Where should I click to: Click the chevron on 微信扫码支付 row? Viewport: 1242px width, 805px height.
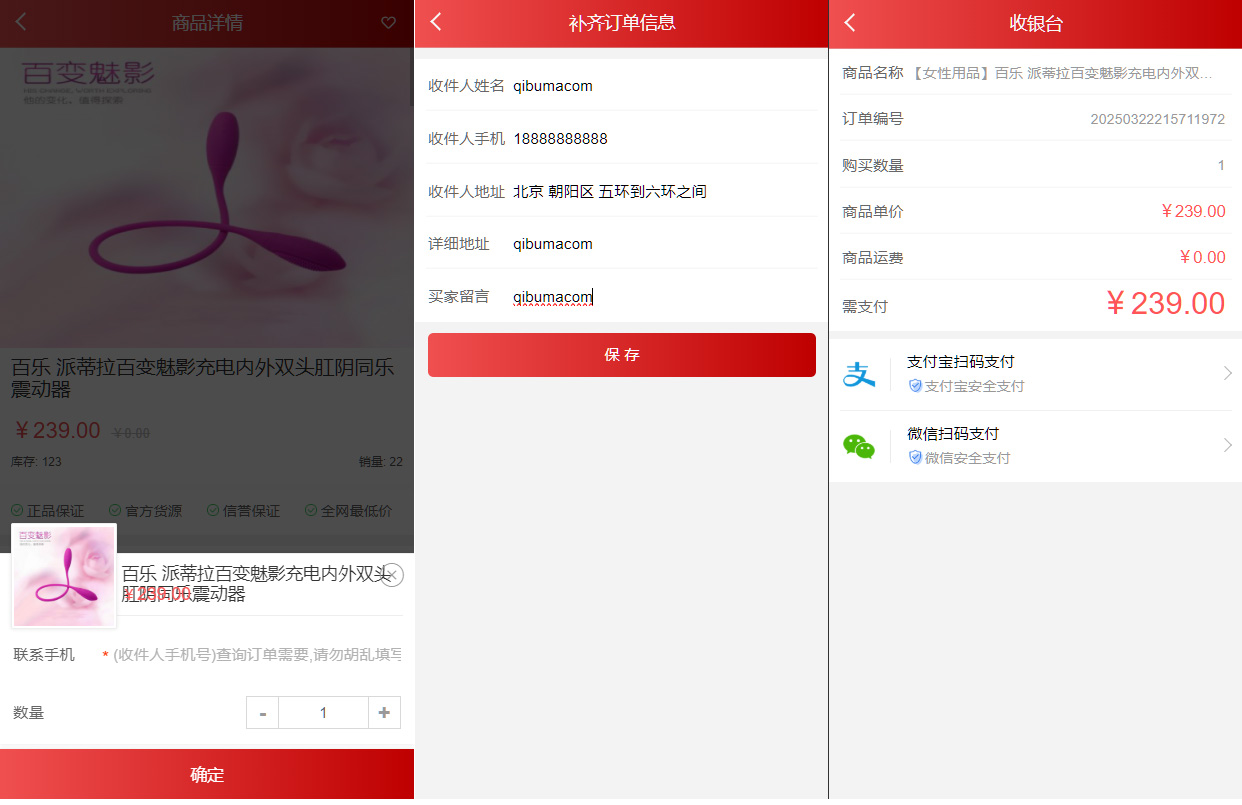[x=1228, y=446]
